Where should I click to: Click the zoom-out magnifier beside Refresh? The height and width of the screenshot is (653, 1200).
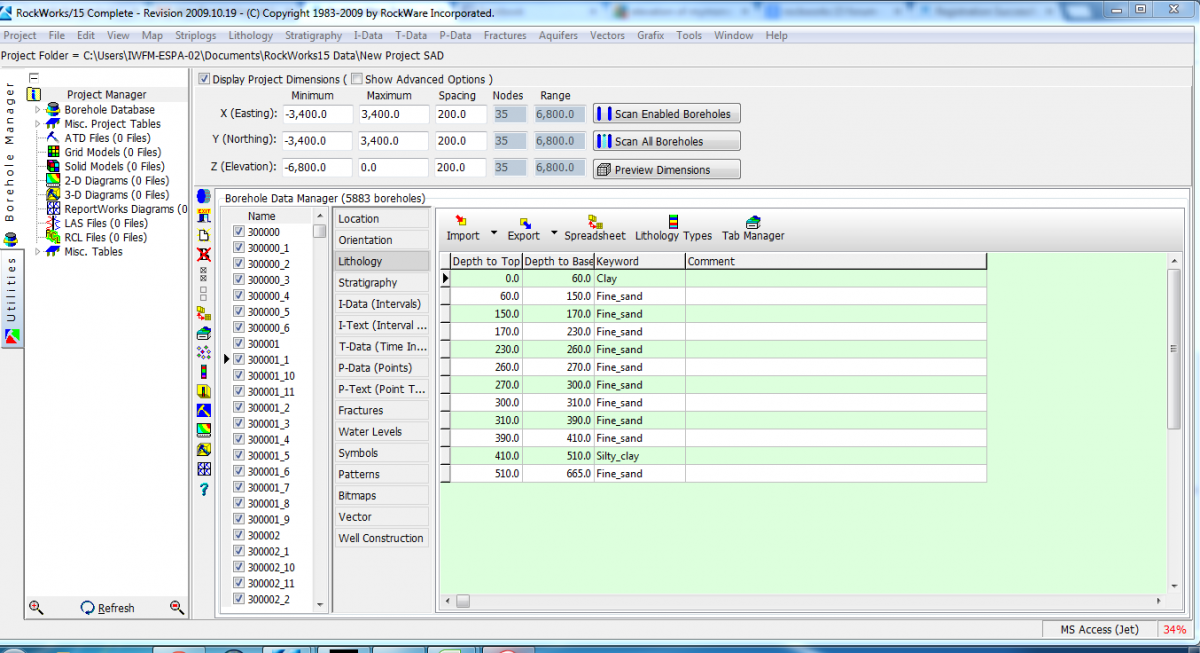point(177,607)
